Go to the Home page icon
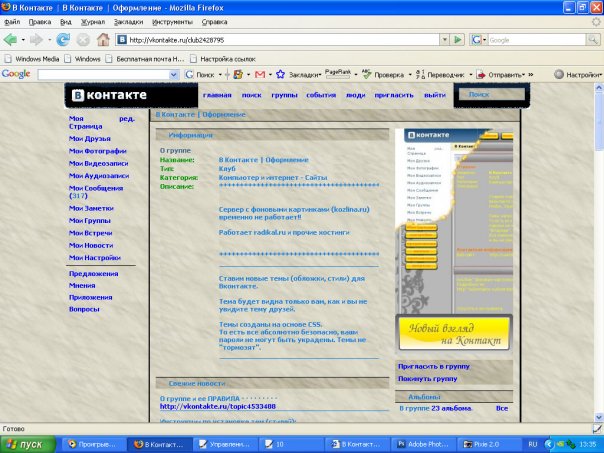Image resolution: width=604 pixels, height=453 pixels. [103, 40]
